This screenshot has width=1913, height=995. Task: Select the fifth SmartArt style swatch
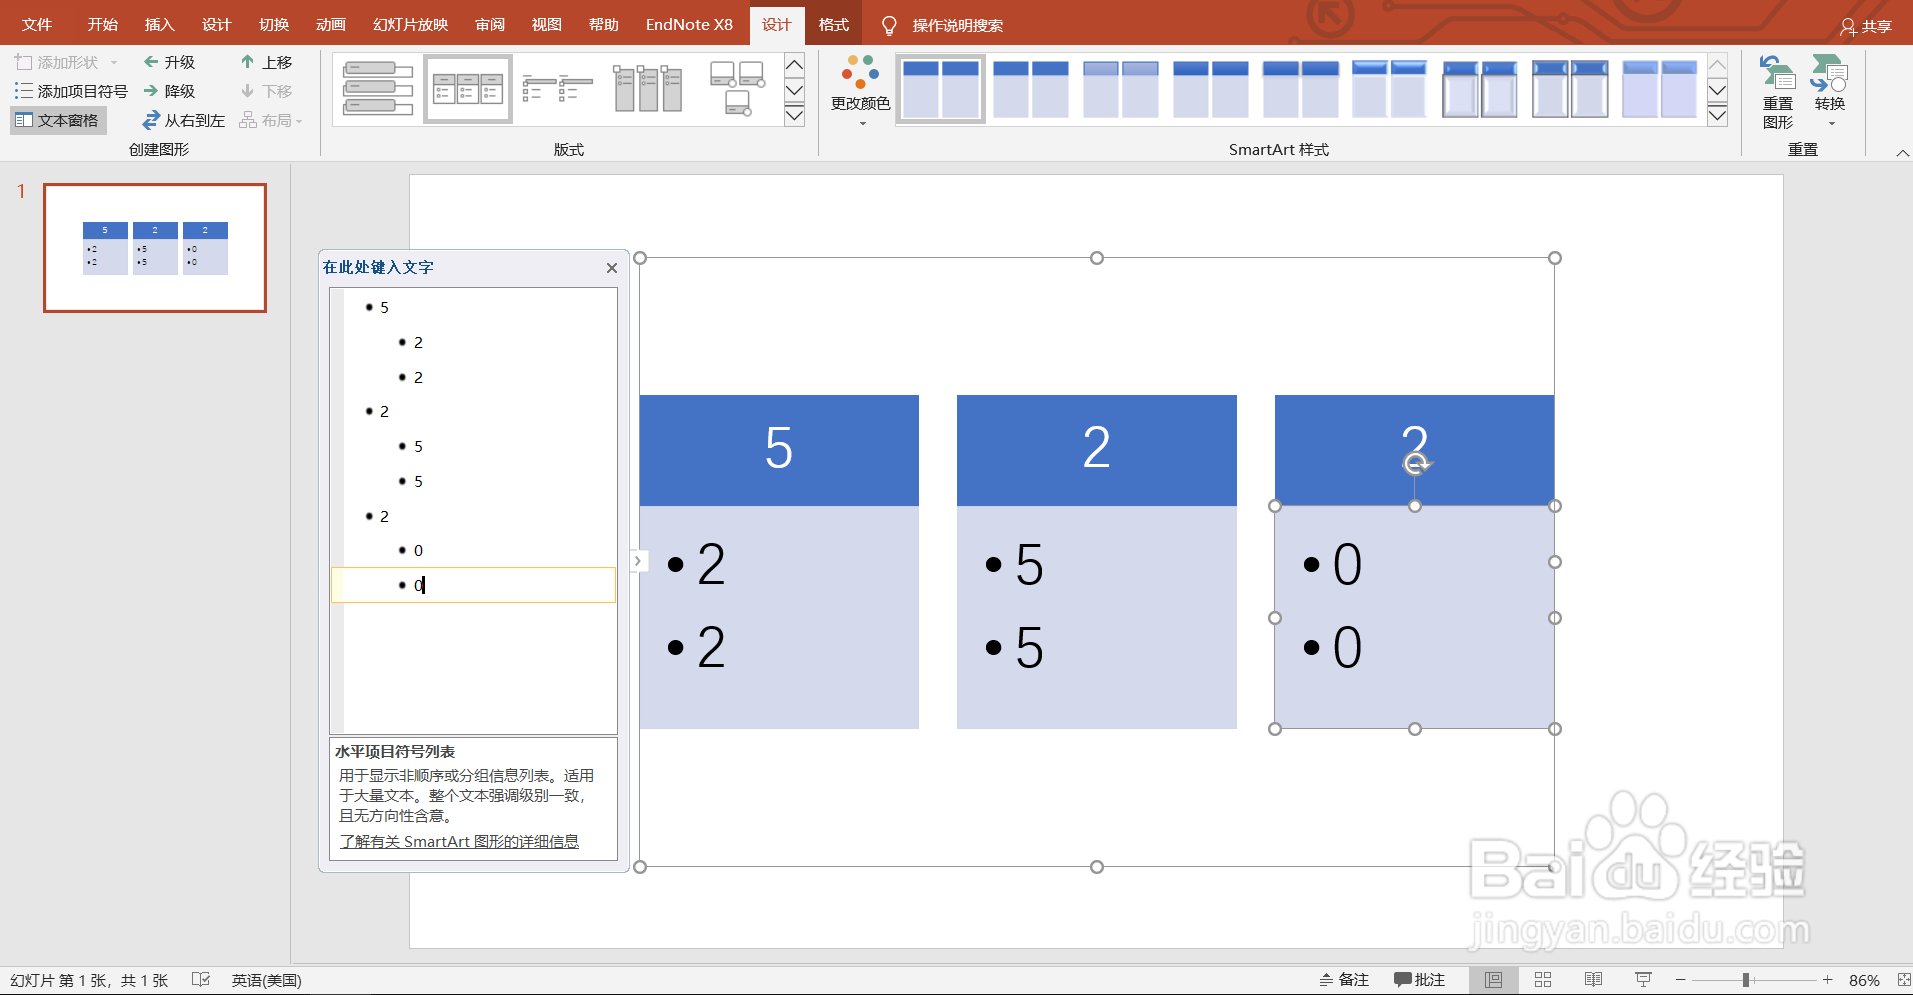(1300, 89)
